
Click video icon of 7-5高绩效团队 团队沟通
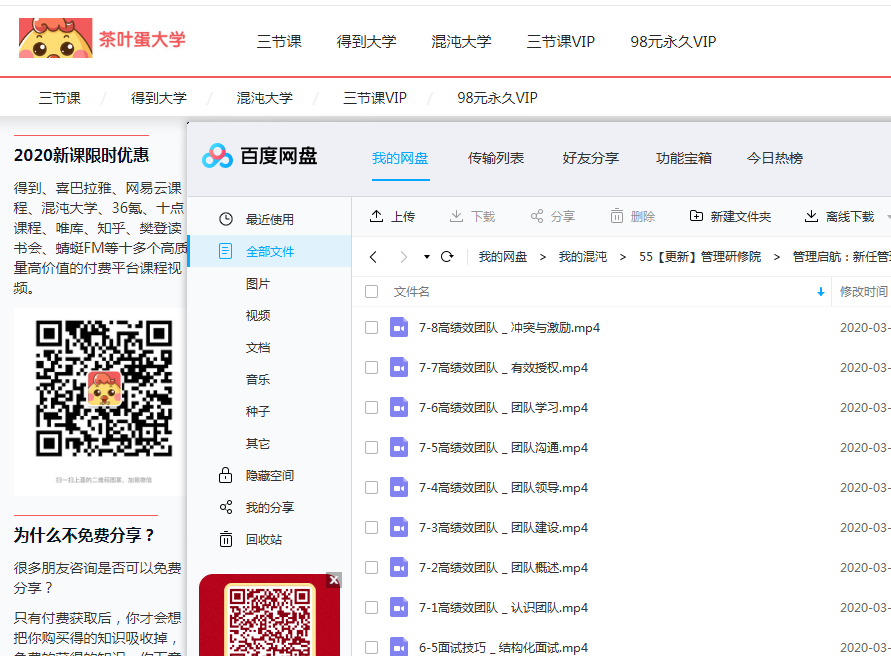click(399, 447)
